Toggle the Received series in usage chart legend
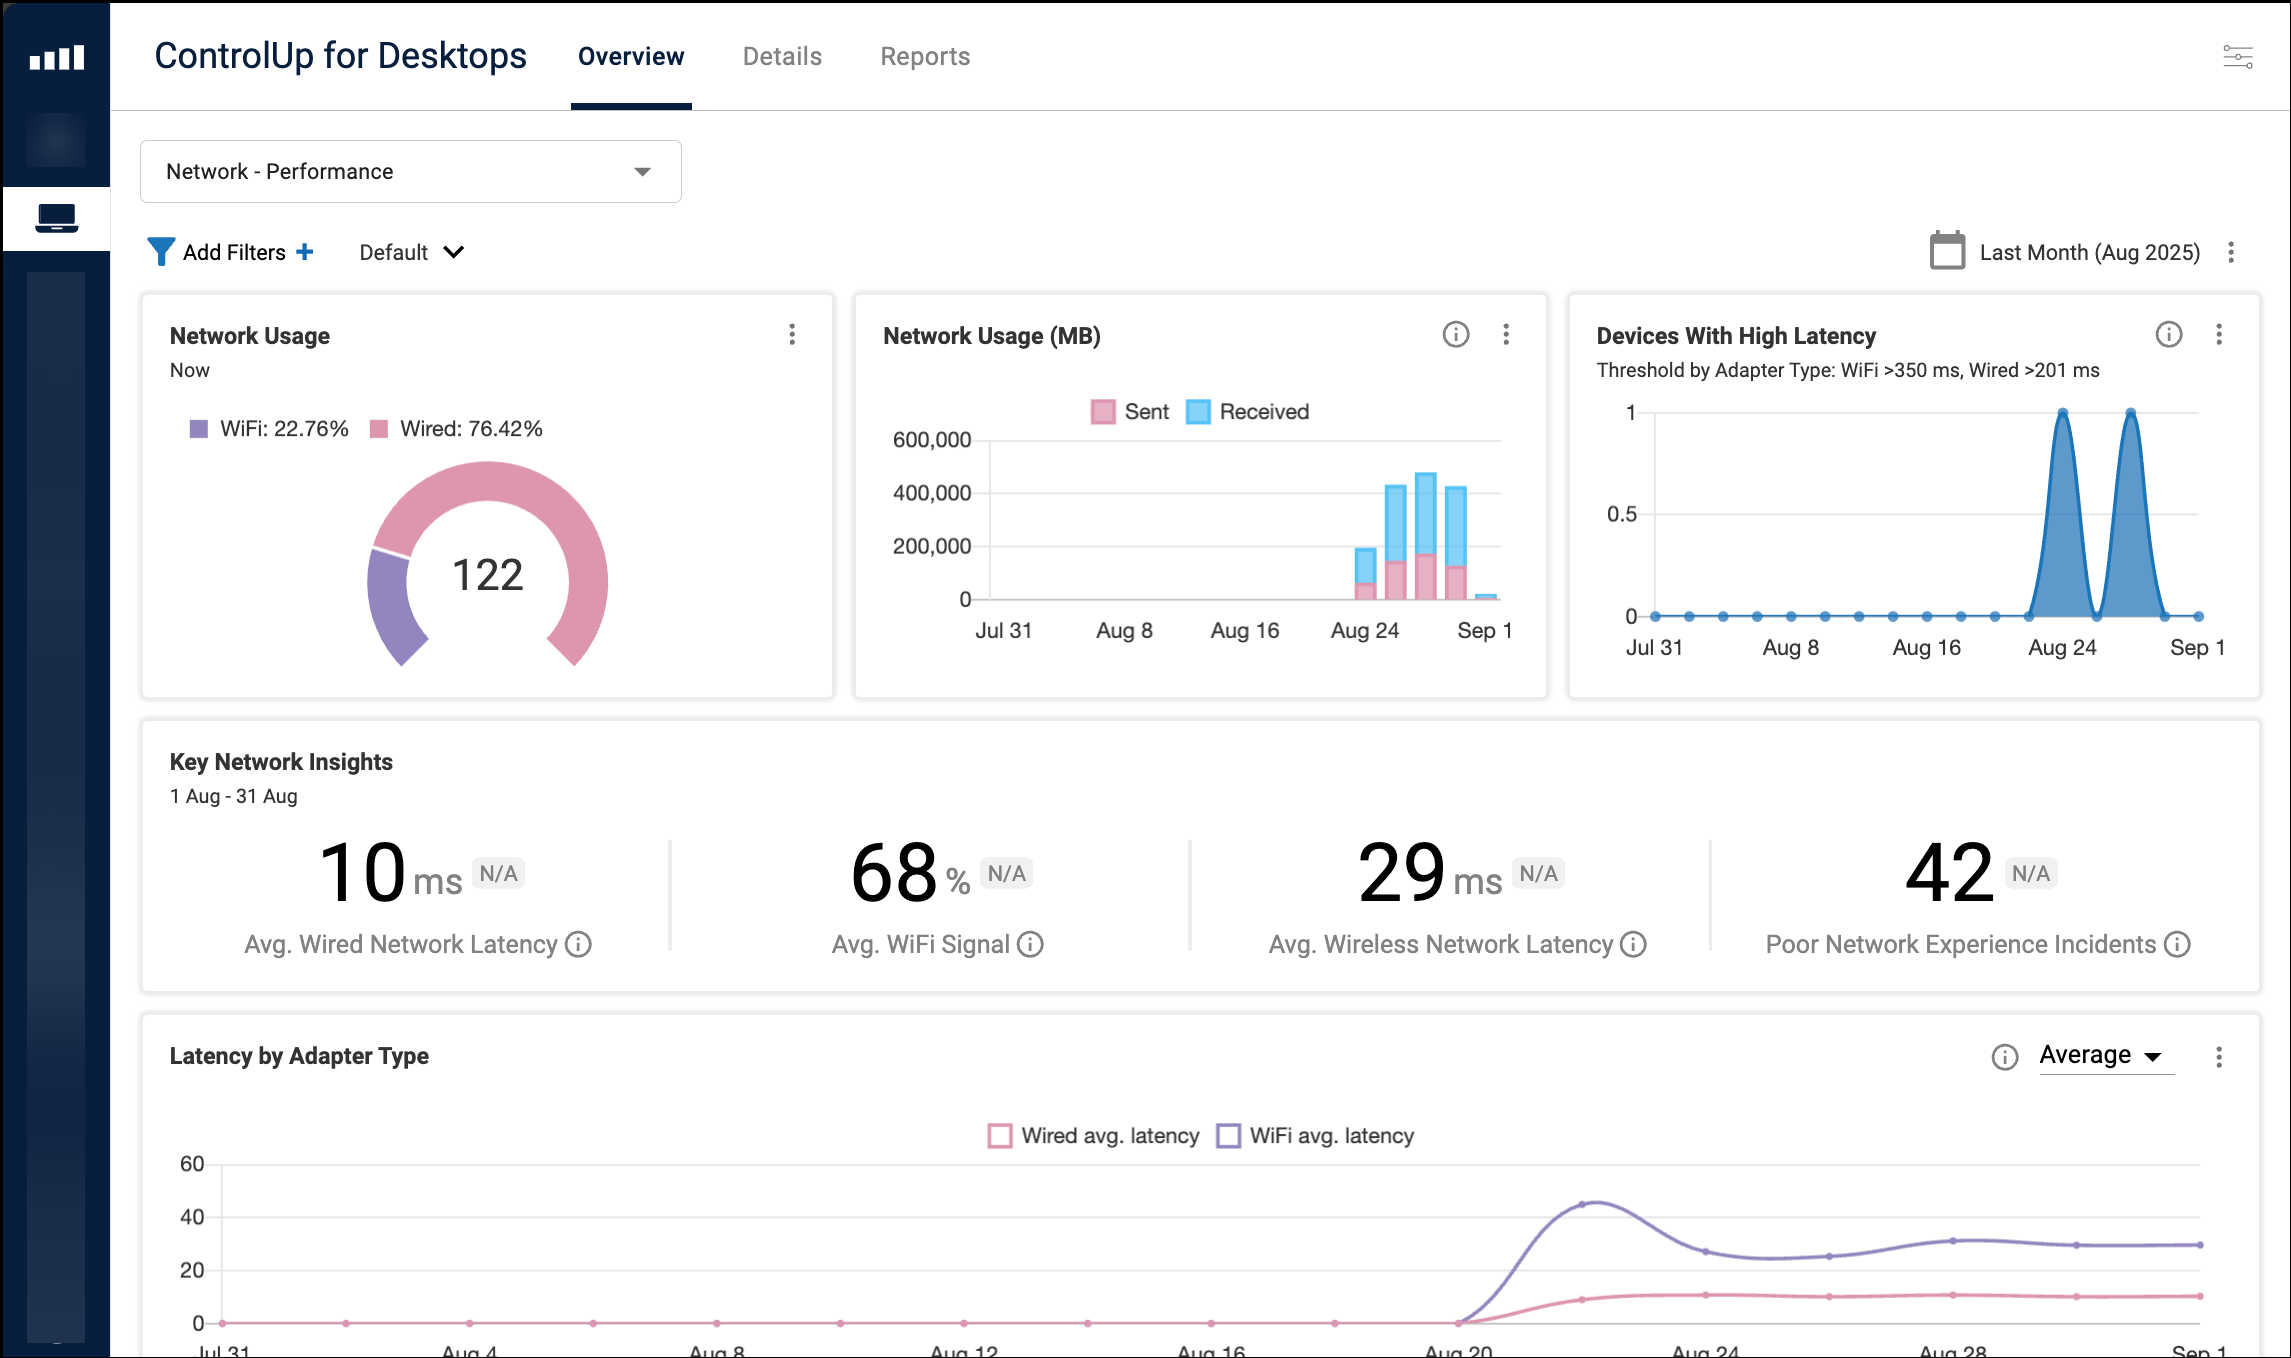 1248,412
